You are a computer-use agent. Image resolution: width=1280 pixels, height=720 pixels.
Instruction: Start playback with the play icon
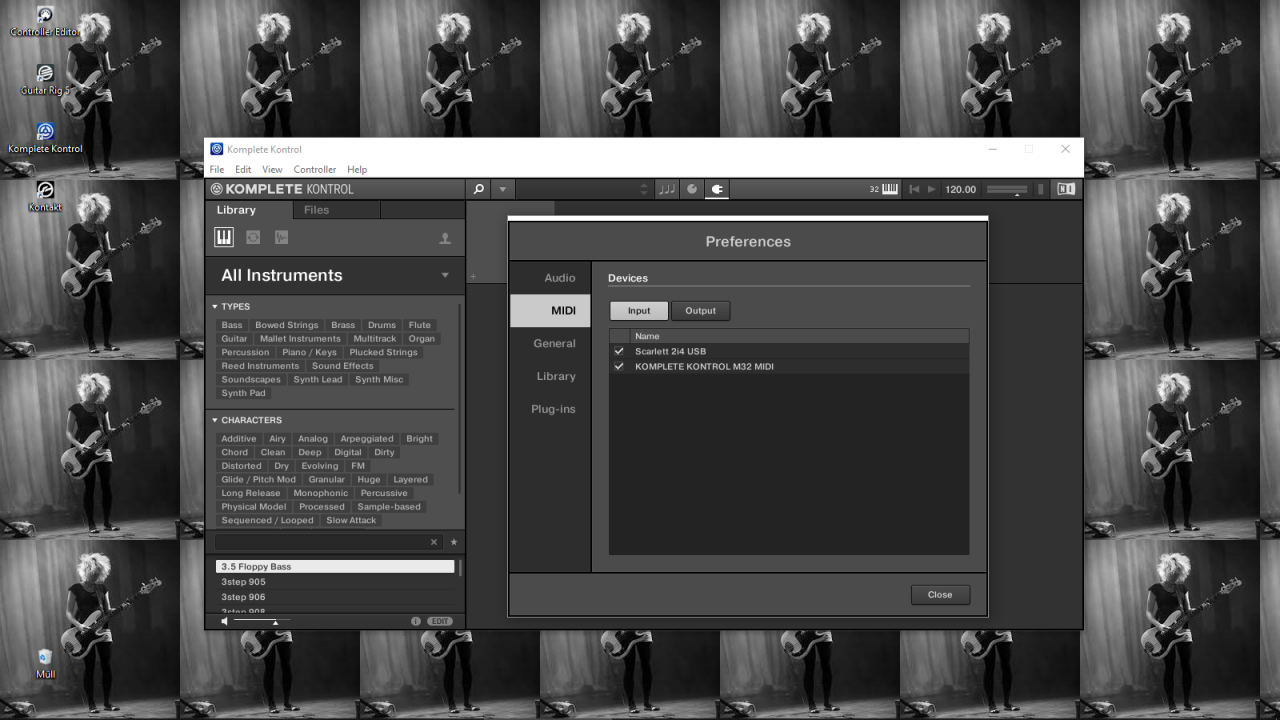coord(932,189)
